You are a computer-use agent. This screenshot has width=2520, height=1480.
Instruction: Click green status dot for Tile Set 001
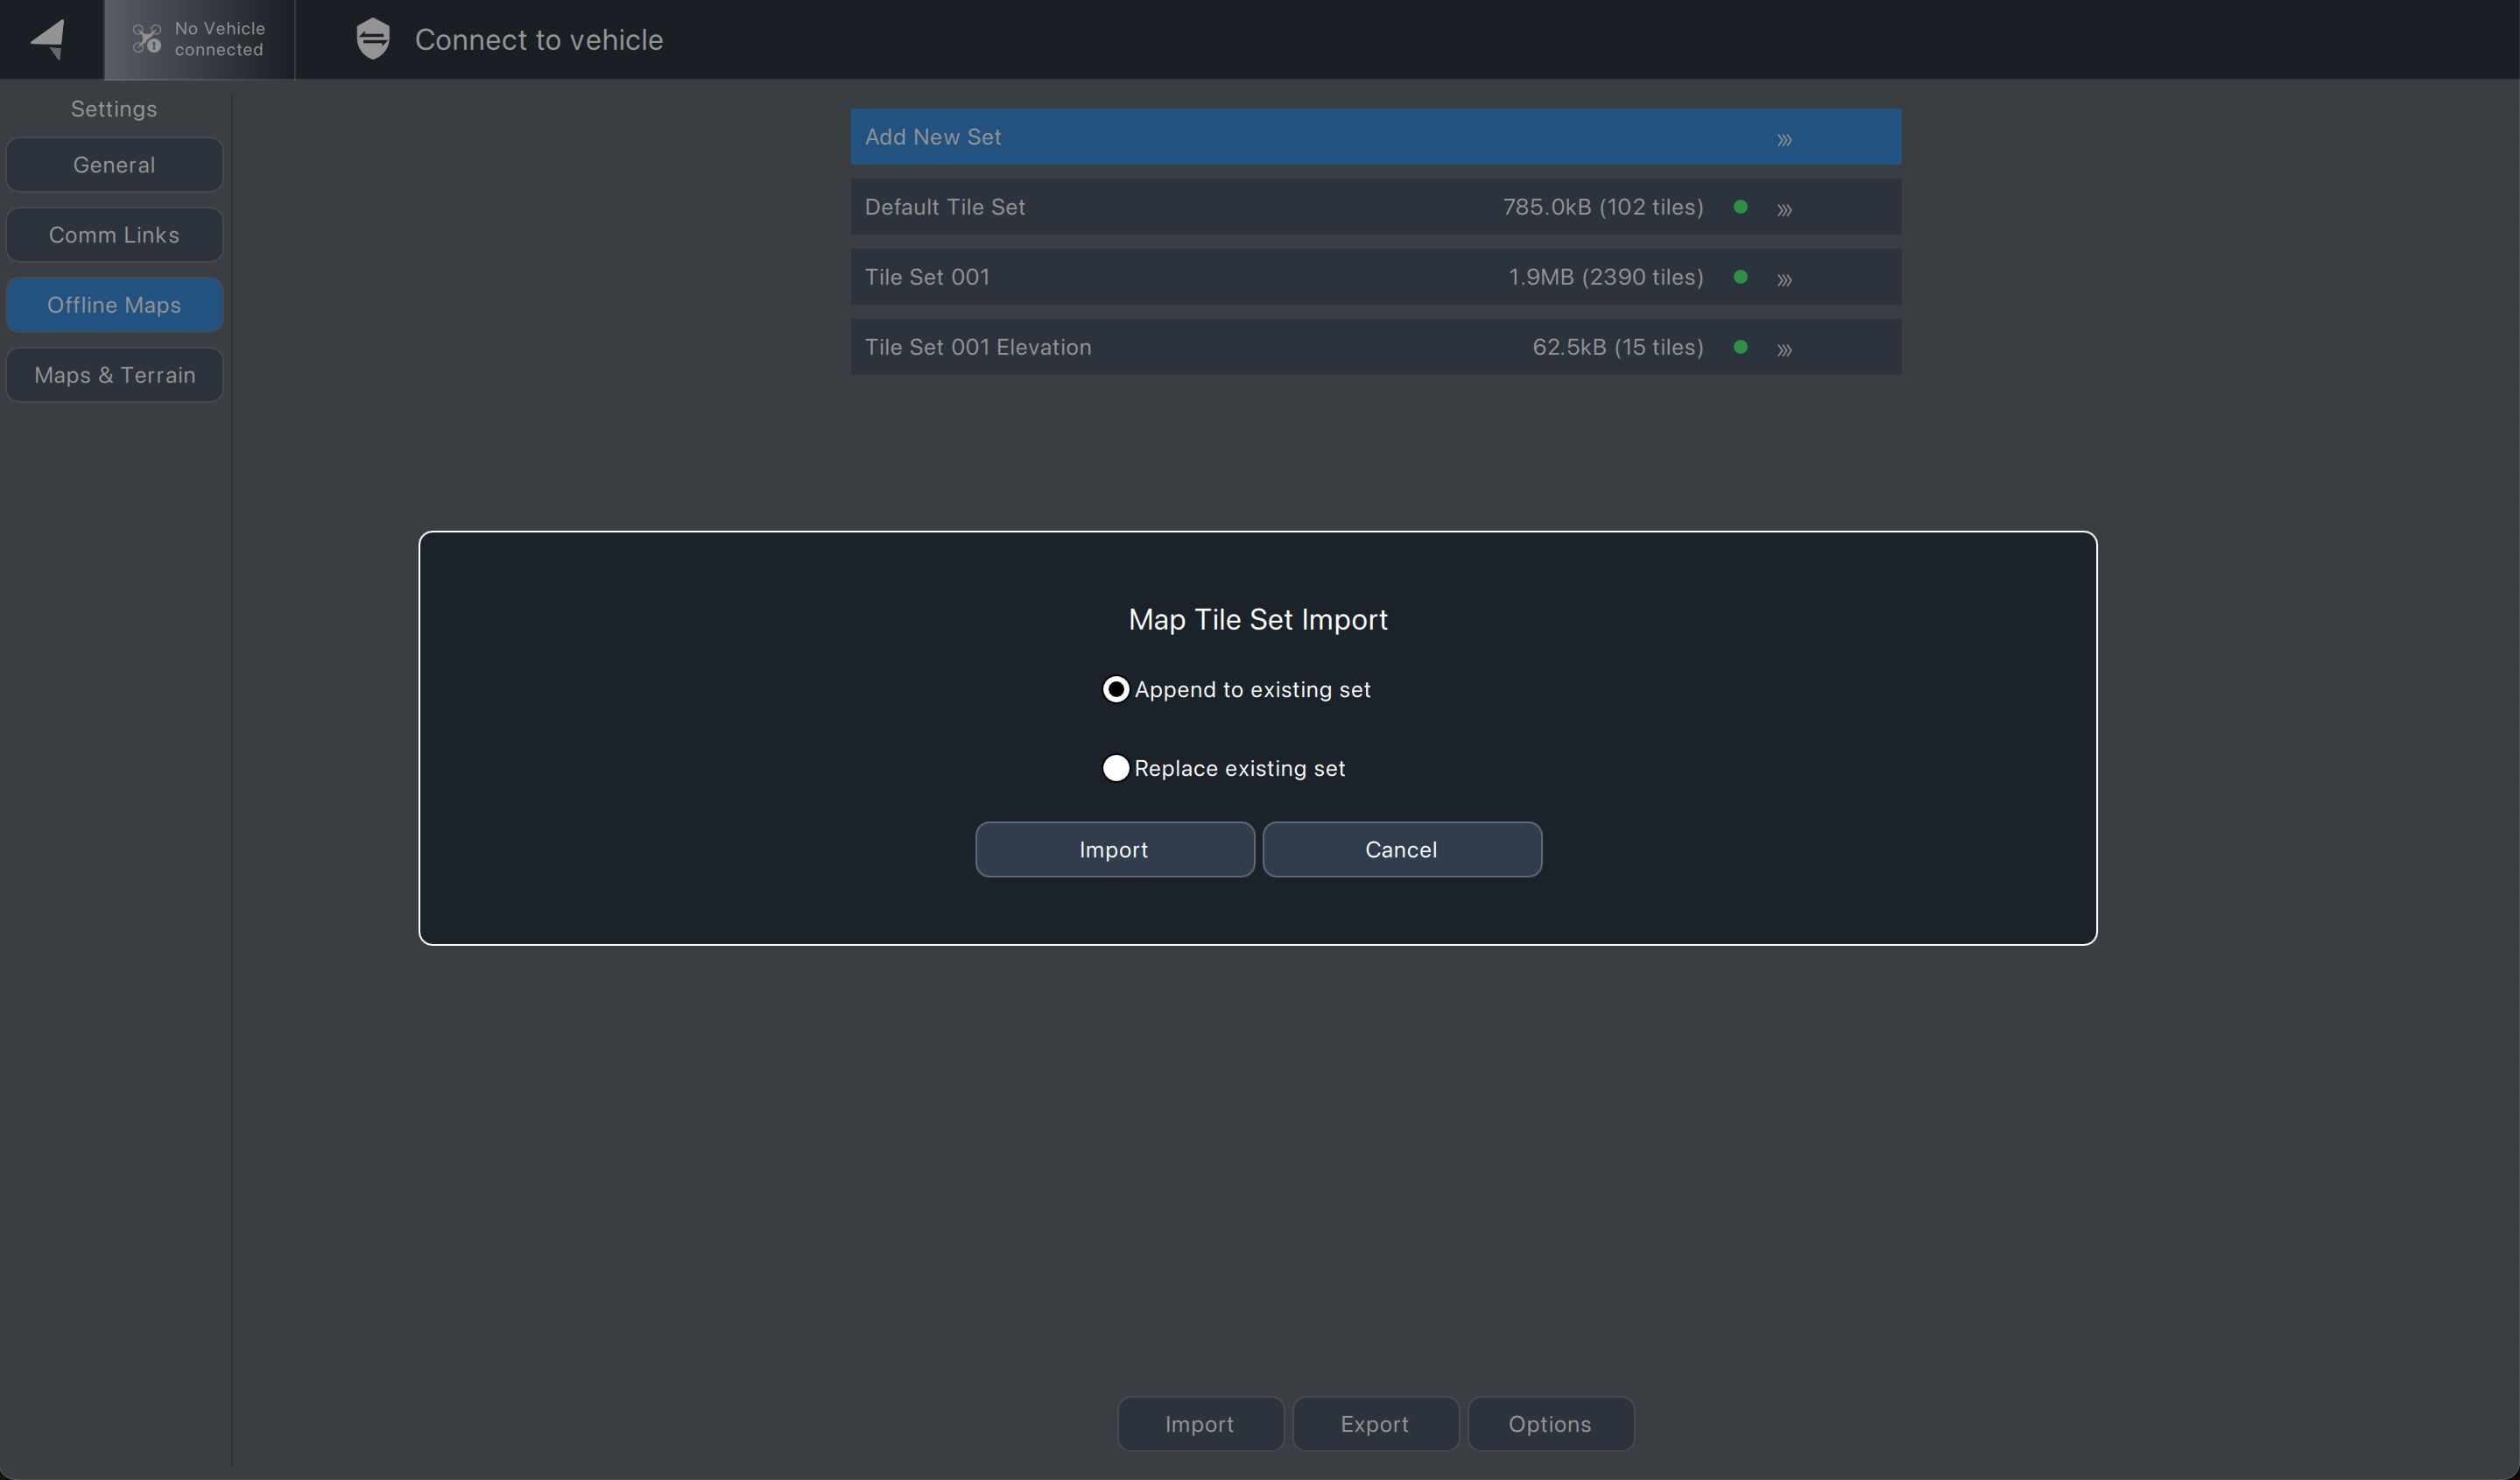coord(1740,277)
